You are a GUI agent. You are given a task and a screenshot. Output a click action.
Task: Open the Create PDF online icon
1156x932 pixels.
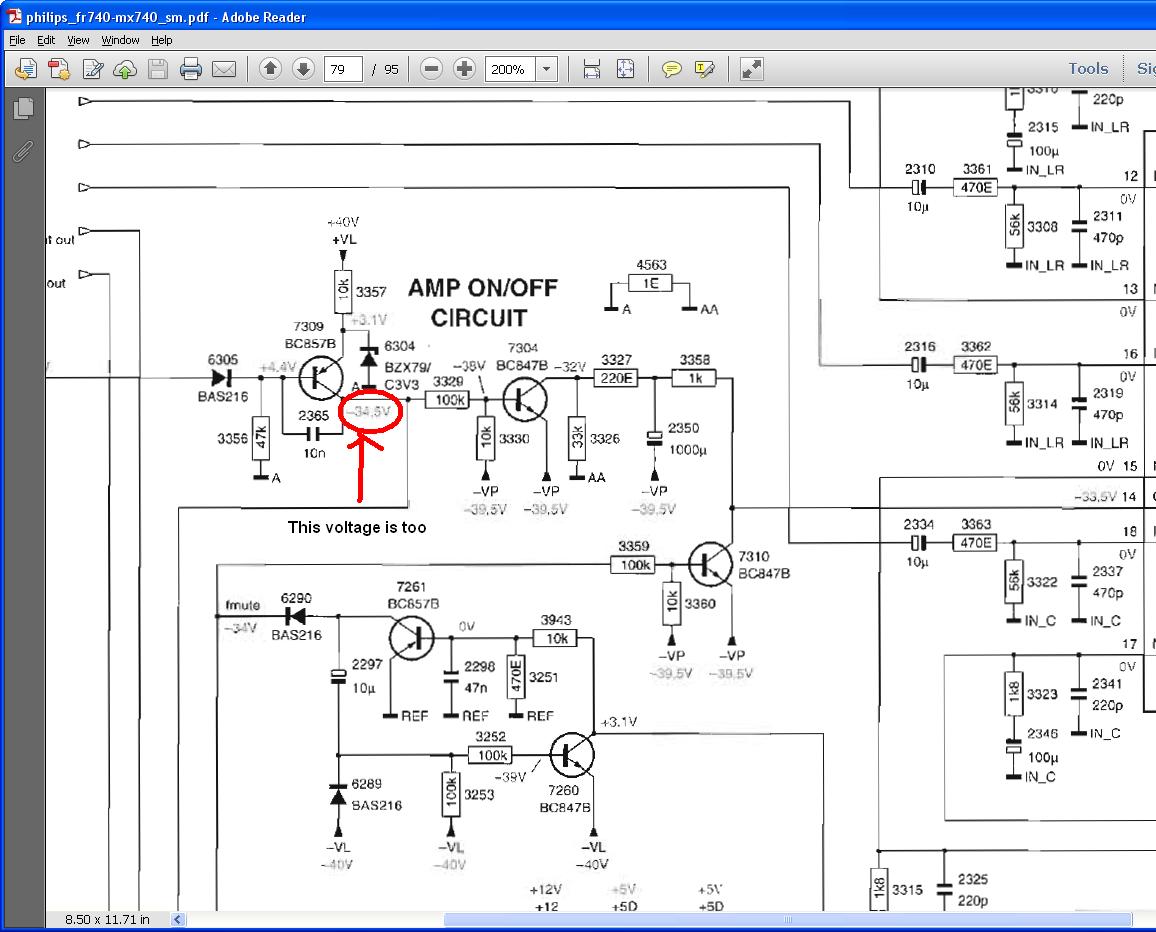[59, 69]
